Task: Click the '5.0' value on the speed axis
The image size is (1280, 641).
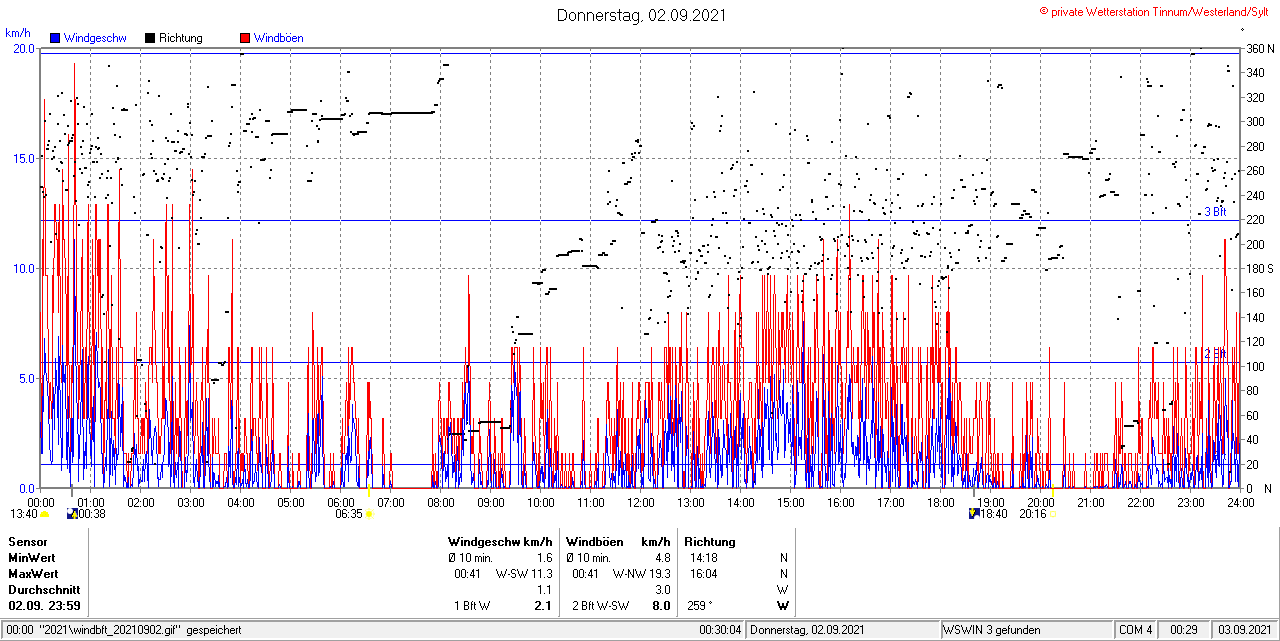Action: 26,378
